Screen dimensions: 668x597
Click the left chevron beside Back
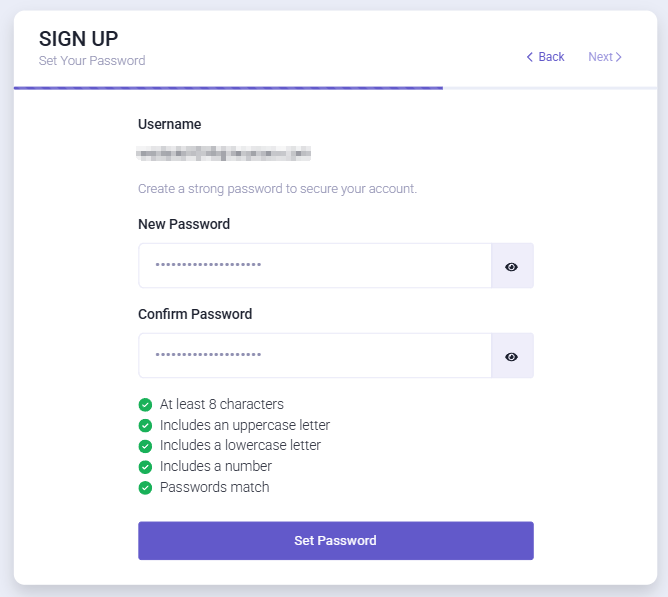click(530, 57)
